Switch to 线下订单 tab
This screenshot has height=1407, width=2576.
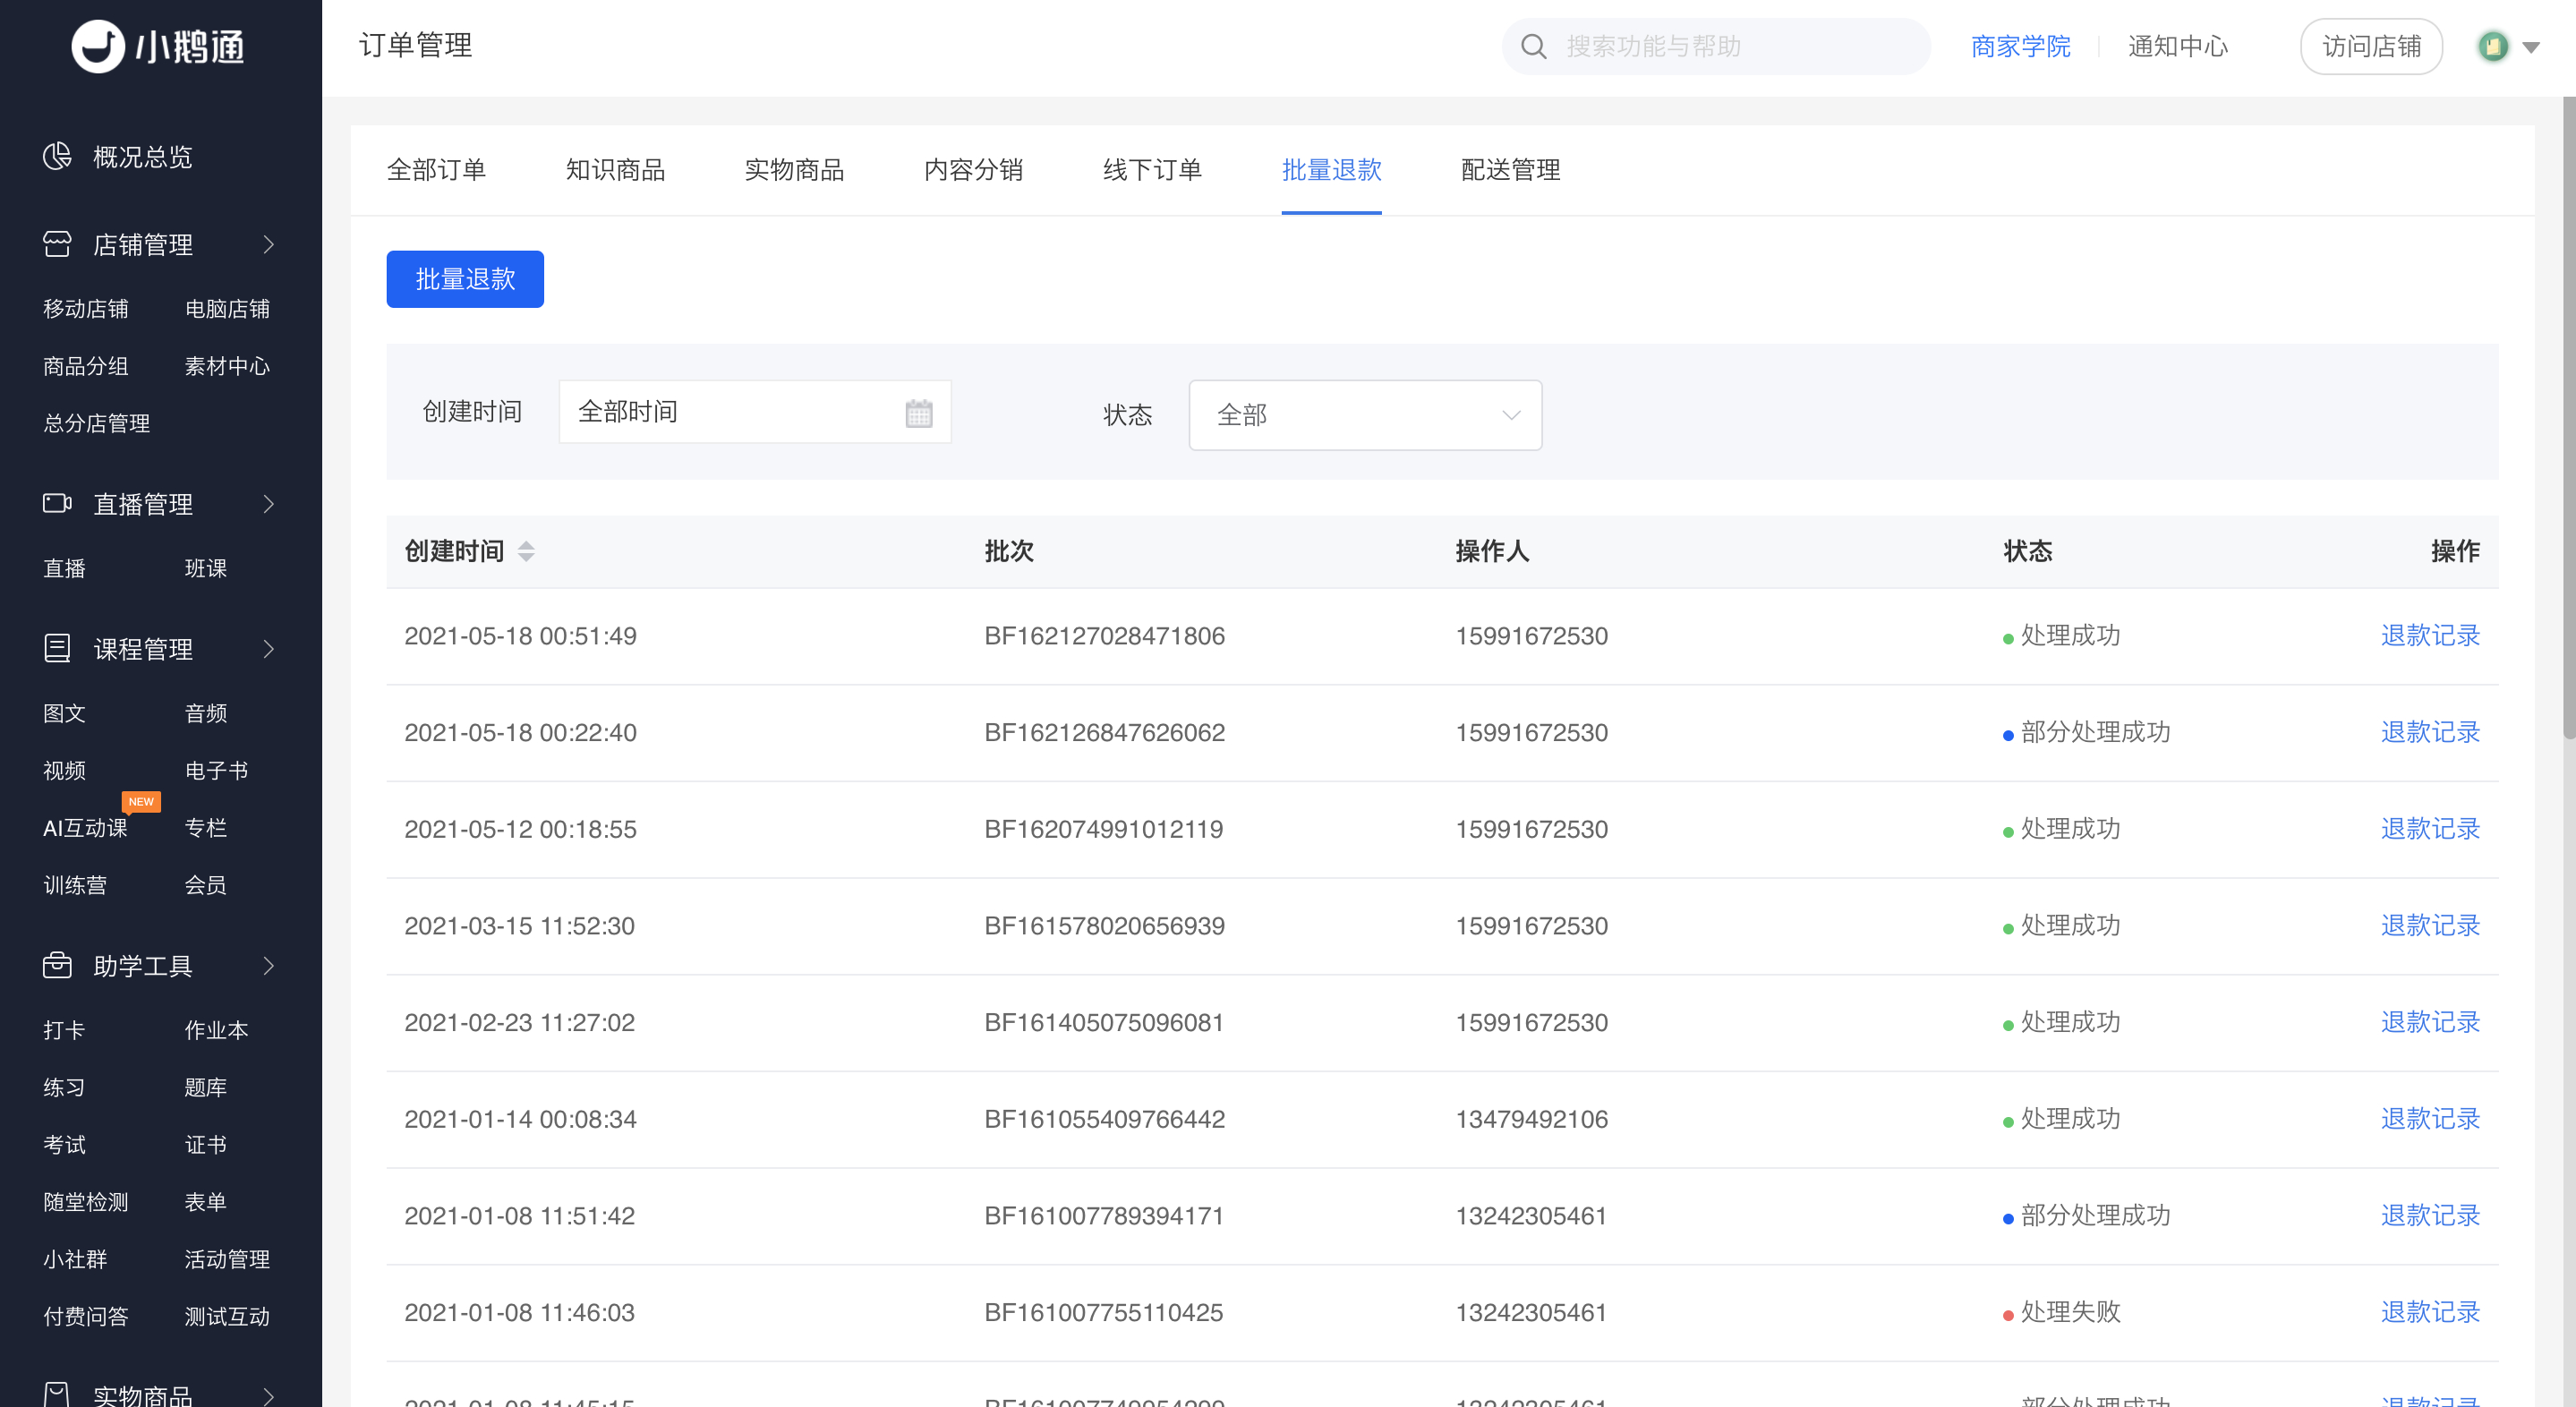coord(1152,169)
